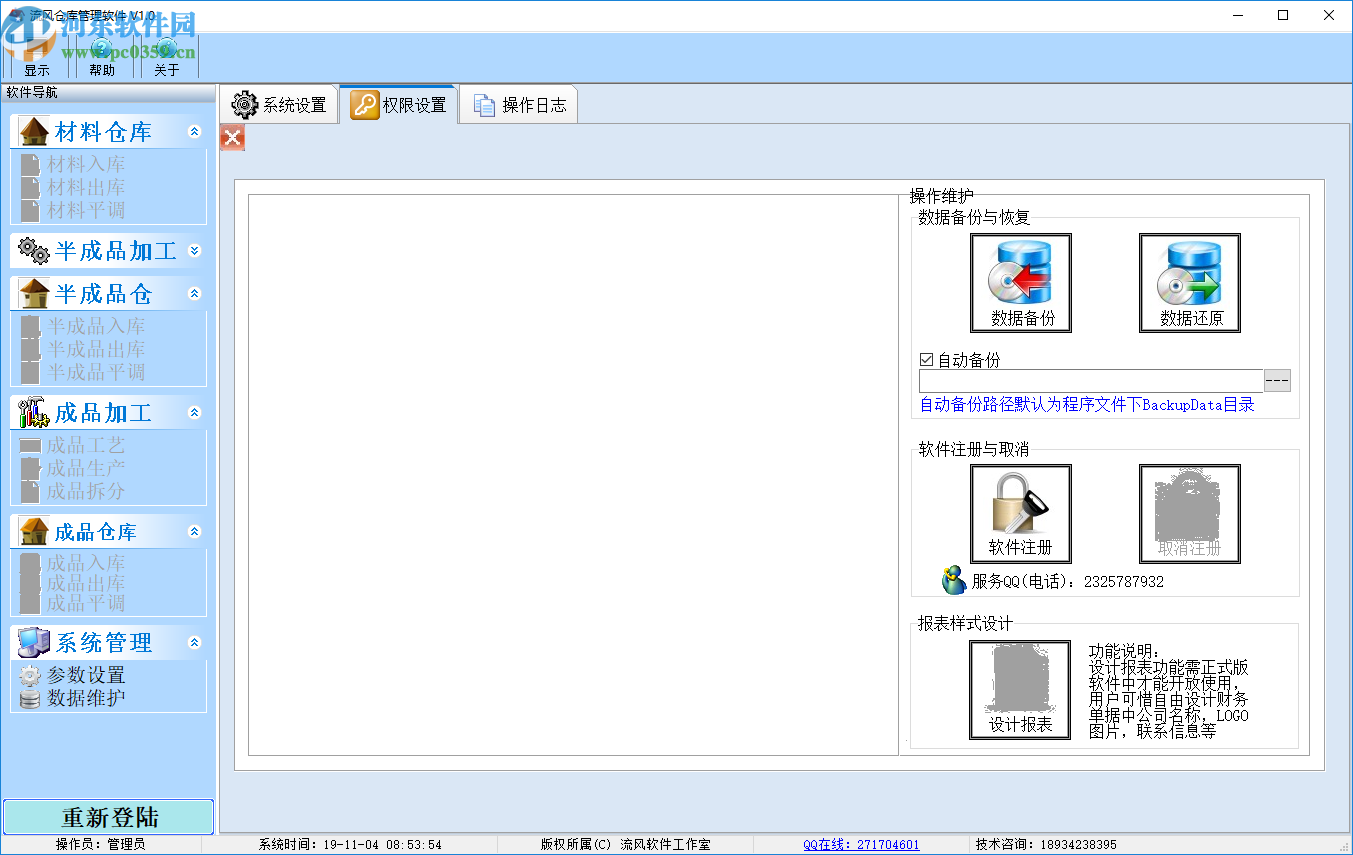The height and width of the screenshot is (855, 1353).
Task: Open the 帮助 toolbar item
Action: pyautogui.click(x=102, y=57)
